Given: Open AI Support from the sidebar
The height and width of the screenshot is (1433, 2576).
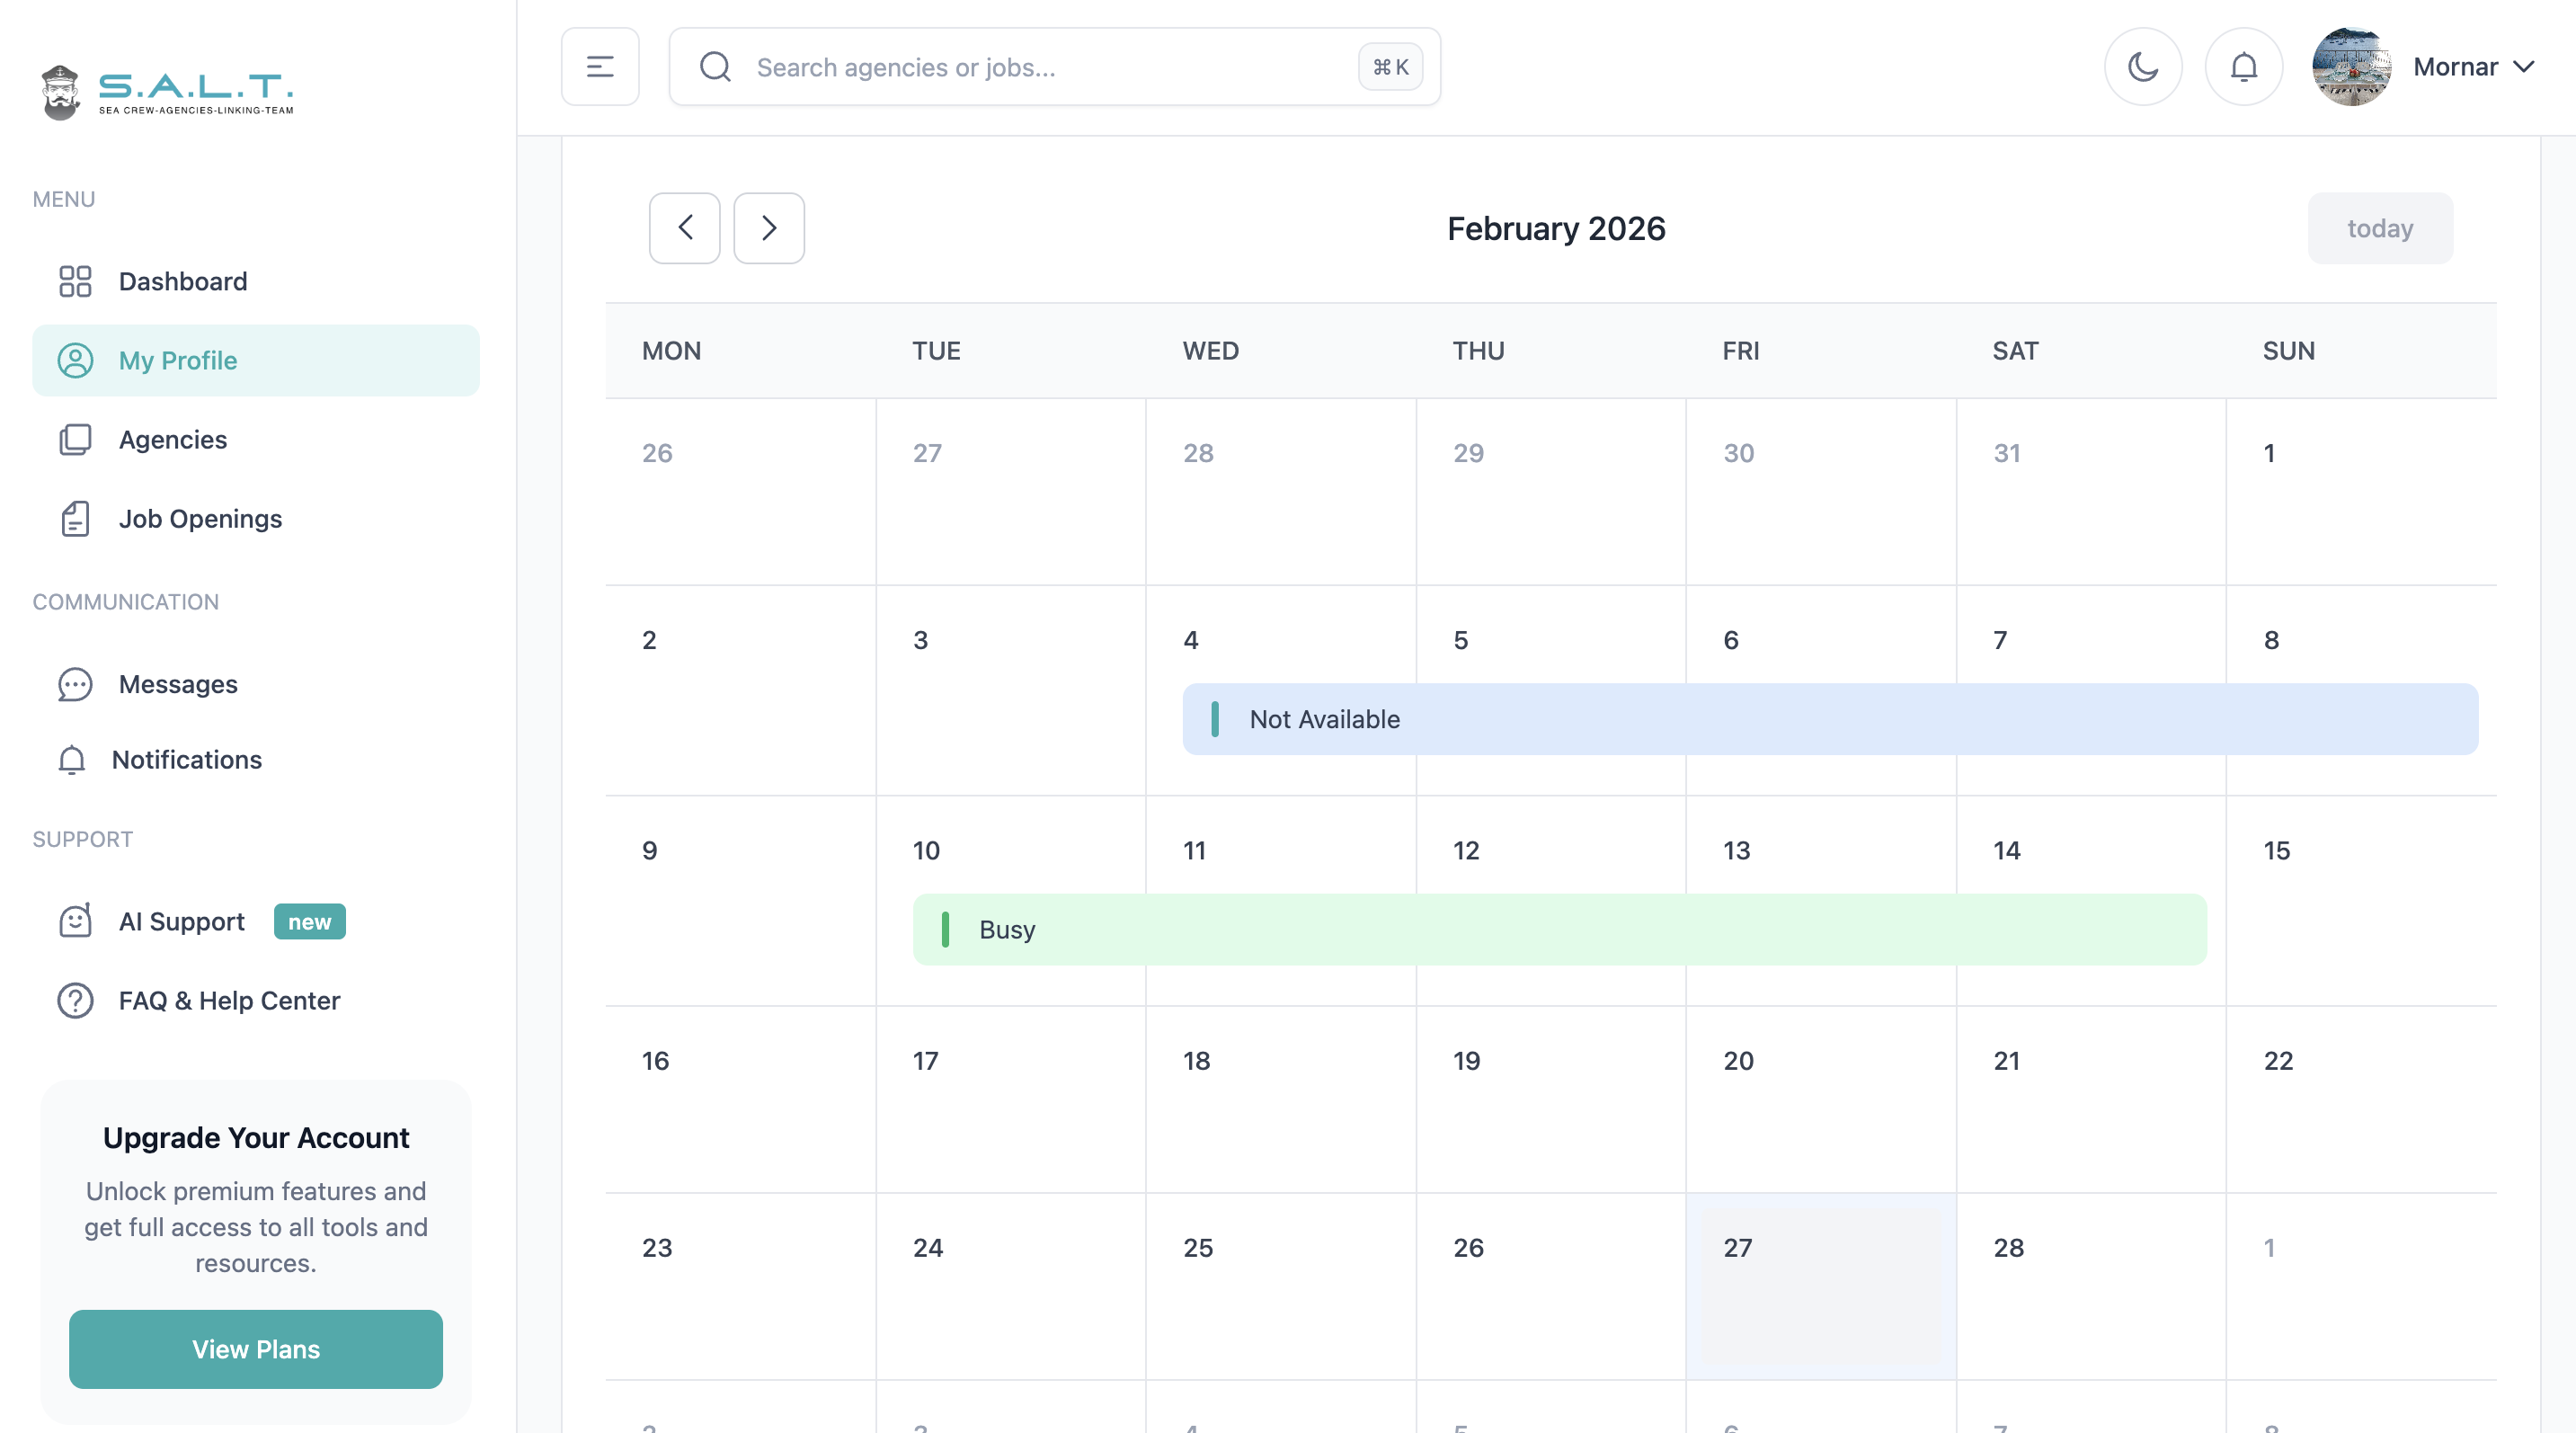Looking at the screenshot, I should tap(180, 921).
